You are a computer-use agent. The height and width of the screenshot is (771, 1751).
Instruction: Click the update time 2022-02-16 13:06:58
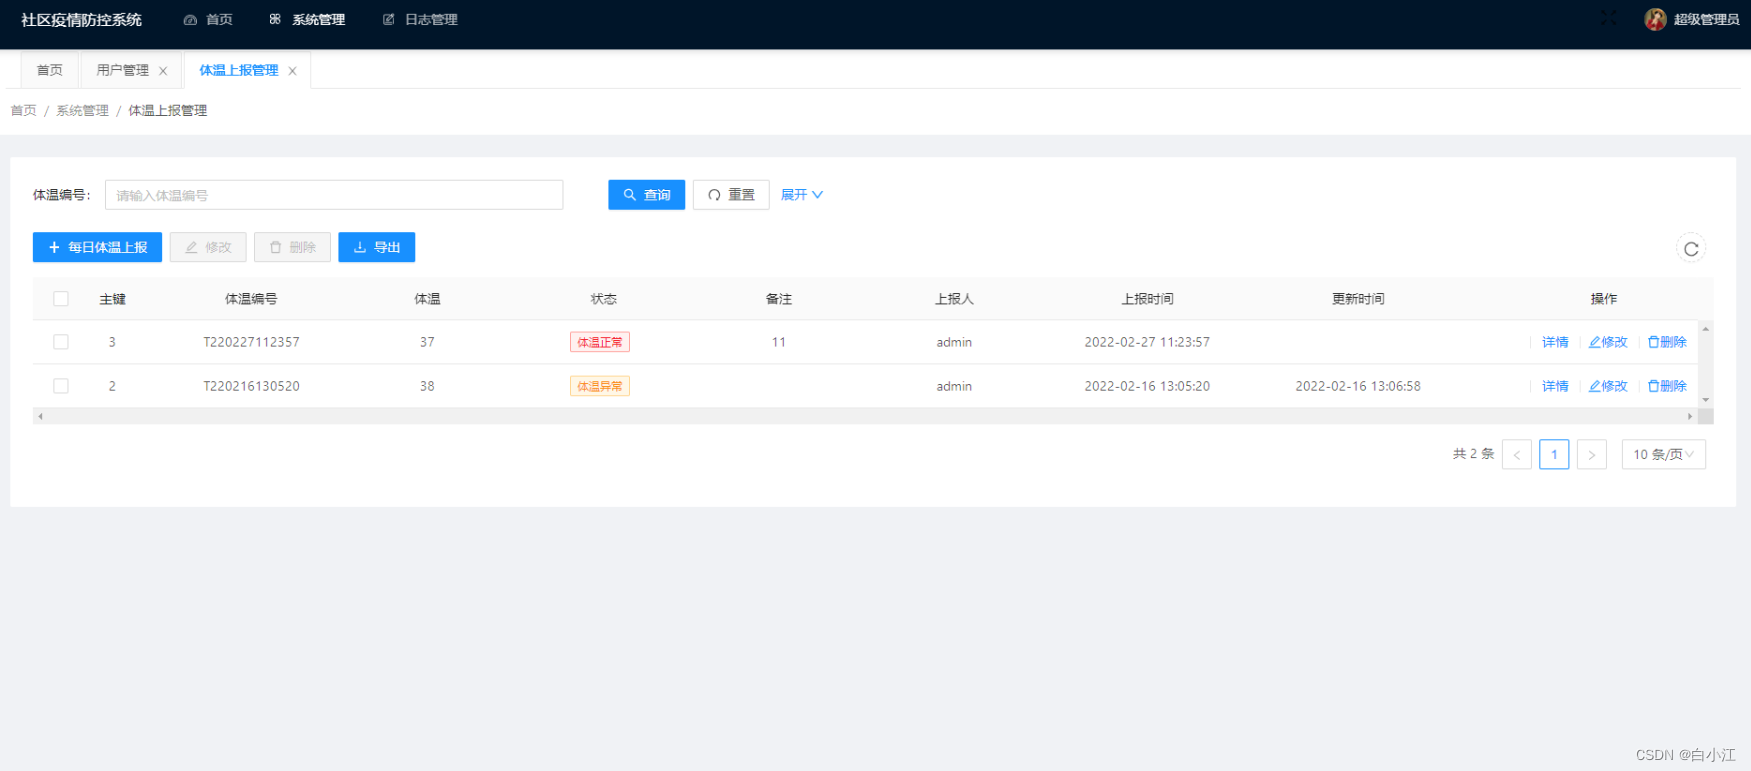point(1358,386)
